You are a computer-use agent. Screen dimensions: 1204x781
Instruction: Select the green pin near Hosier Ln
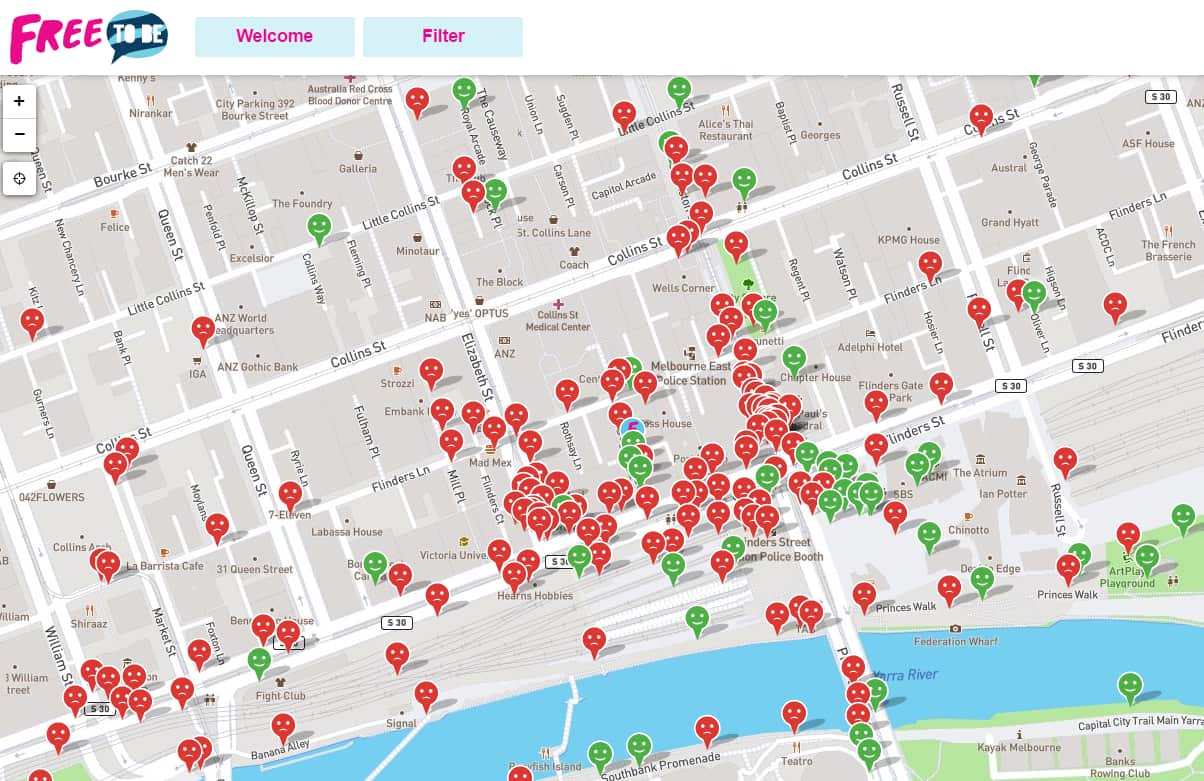click(x=1034, y=292)
